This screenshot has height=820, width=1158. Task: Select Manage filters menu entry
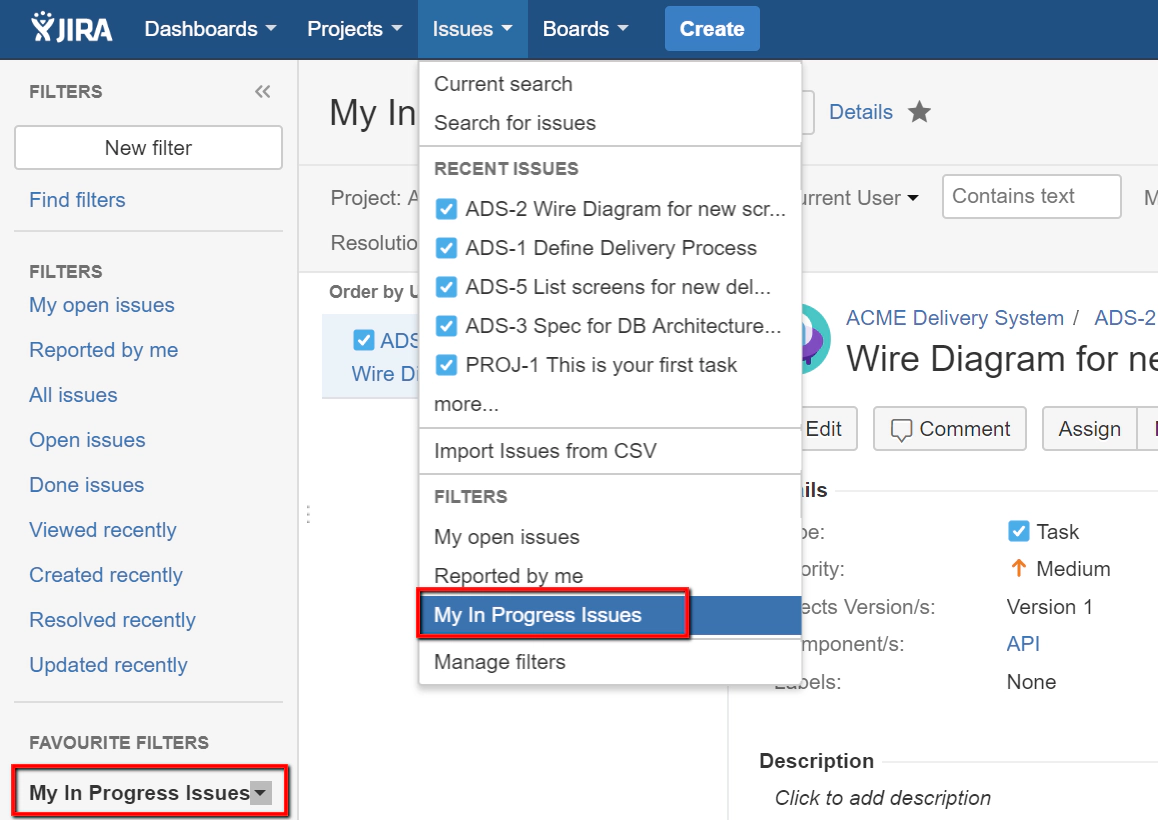click(x=499, y=662)
